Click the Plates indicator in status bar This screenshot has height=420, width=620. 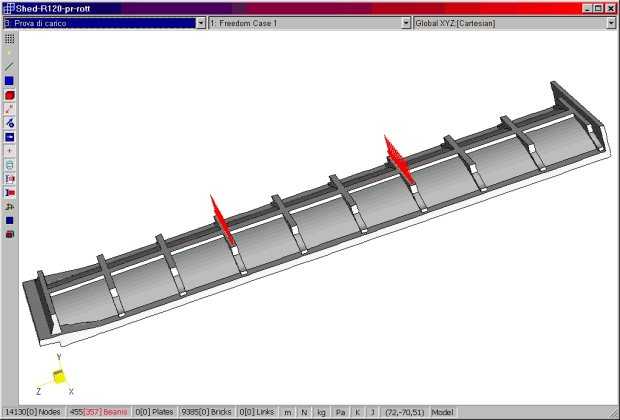click(149, 412)
